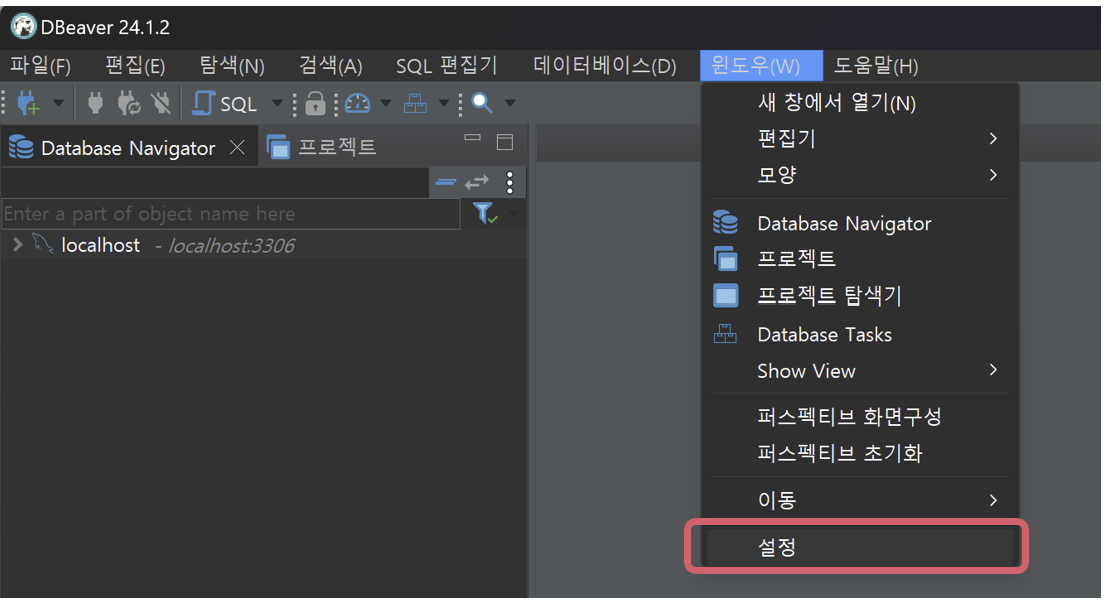Viewport: 1106px width, 606px height.
Task: Click the navigator filter funnel icon
Action: [x=485, y=213]
